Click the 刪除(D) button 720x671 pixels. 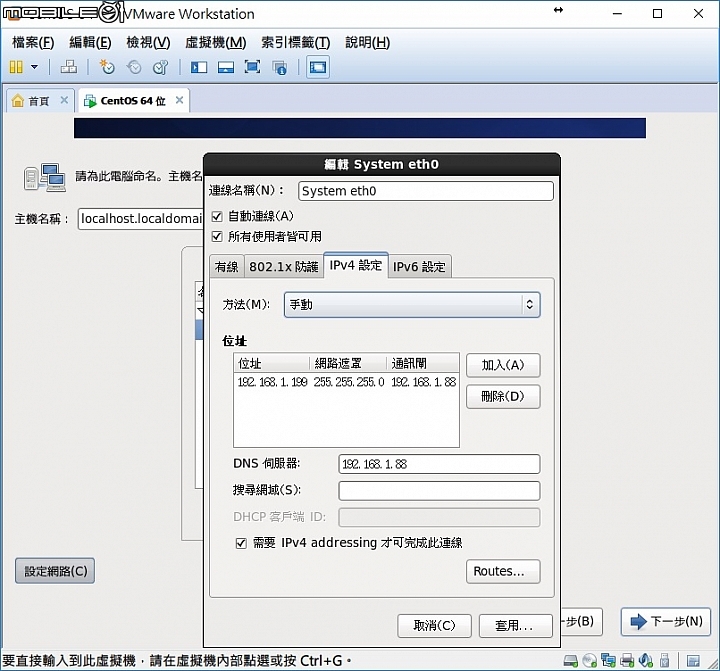[503, 396]
